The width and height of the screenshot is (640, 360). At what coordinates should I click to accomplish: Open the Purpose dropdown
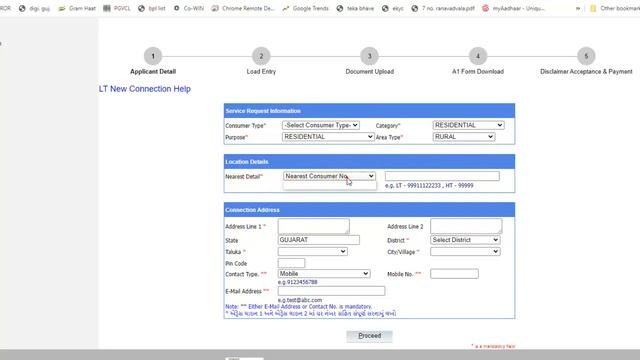coord(328,137)
